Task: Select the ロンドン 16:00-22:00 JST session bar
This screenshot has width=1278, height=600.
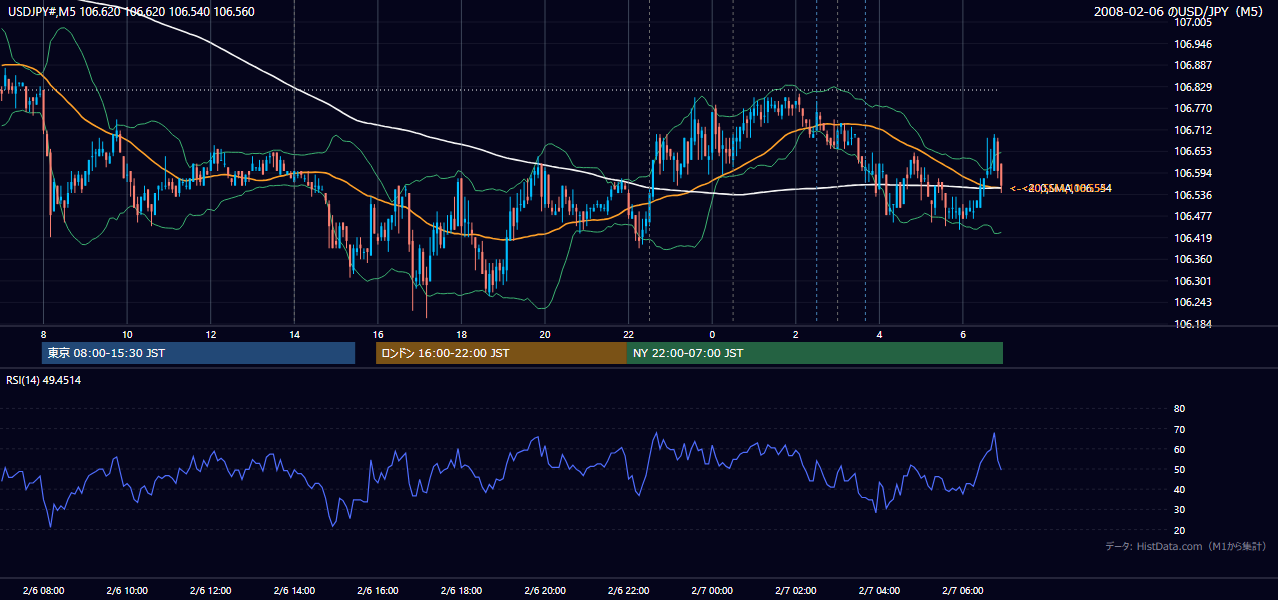Action: point(501,353)
